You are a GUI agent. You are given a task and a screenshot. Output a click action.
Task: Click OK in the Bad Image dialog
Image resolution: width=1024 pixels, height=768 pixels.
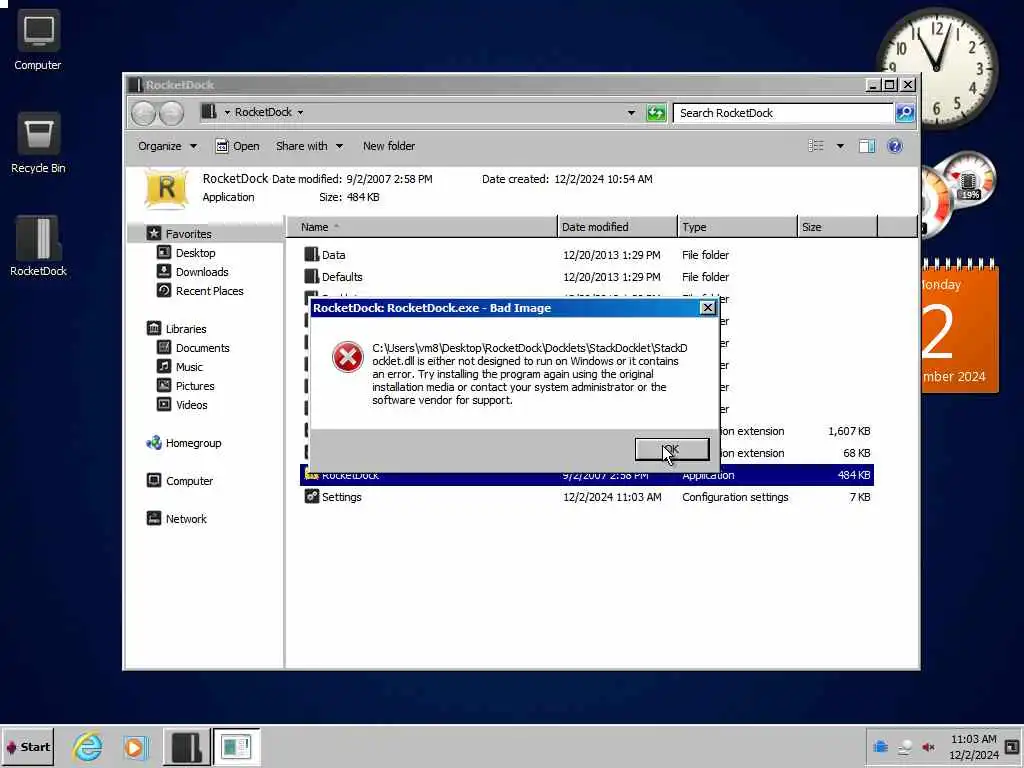[x=671, y=449]
